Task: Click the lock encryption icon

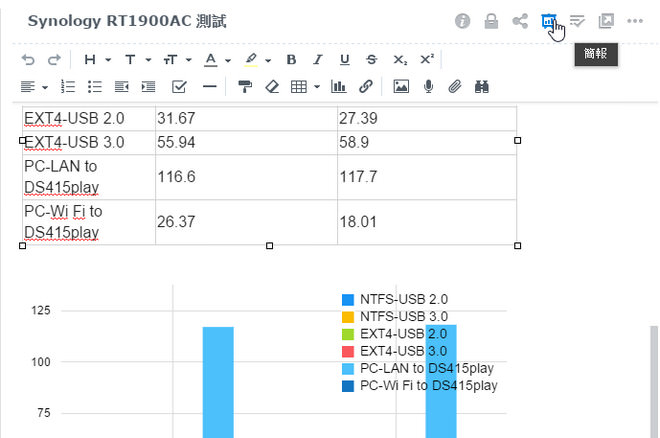Action: (x=491, y=21)
